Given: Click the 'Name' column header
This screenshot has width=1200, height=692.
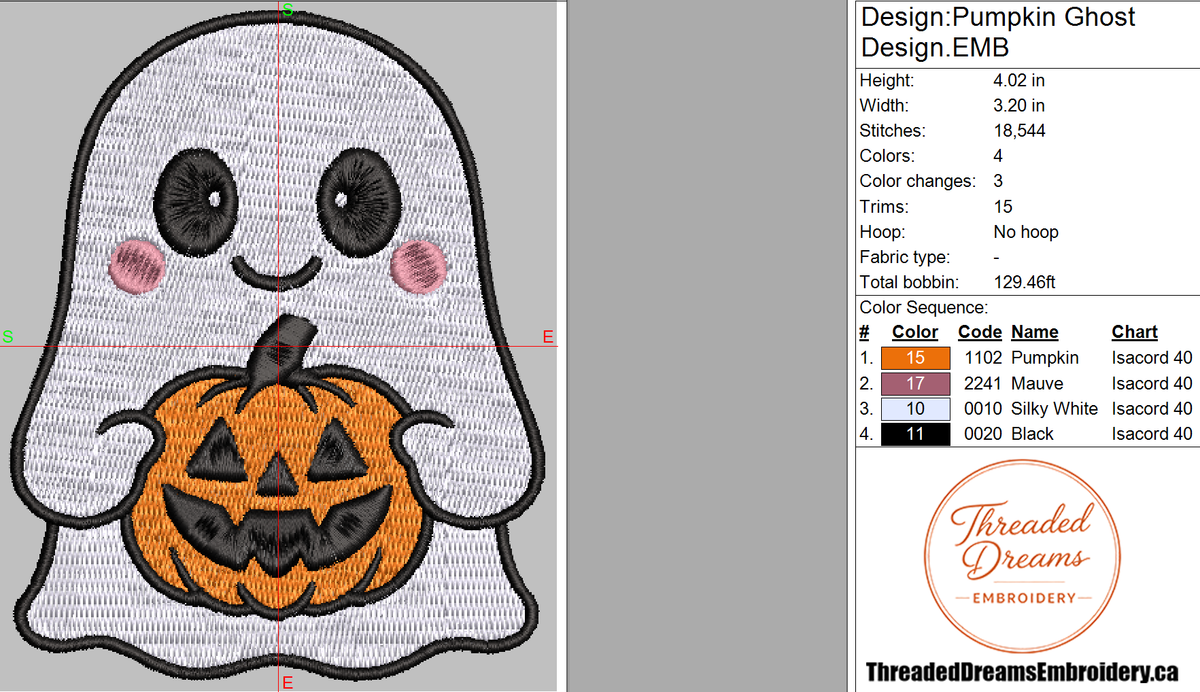Looking at the screenshot, I should (x=1034, y=332).
